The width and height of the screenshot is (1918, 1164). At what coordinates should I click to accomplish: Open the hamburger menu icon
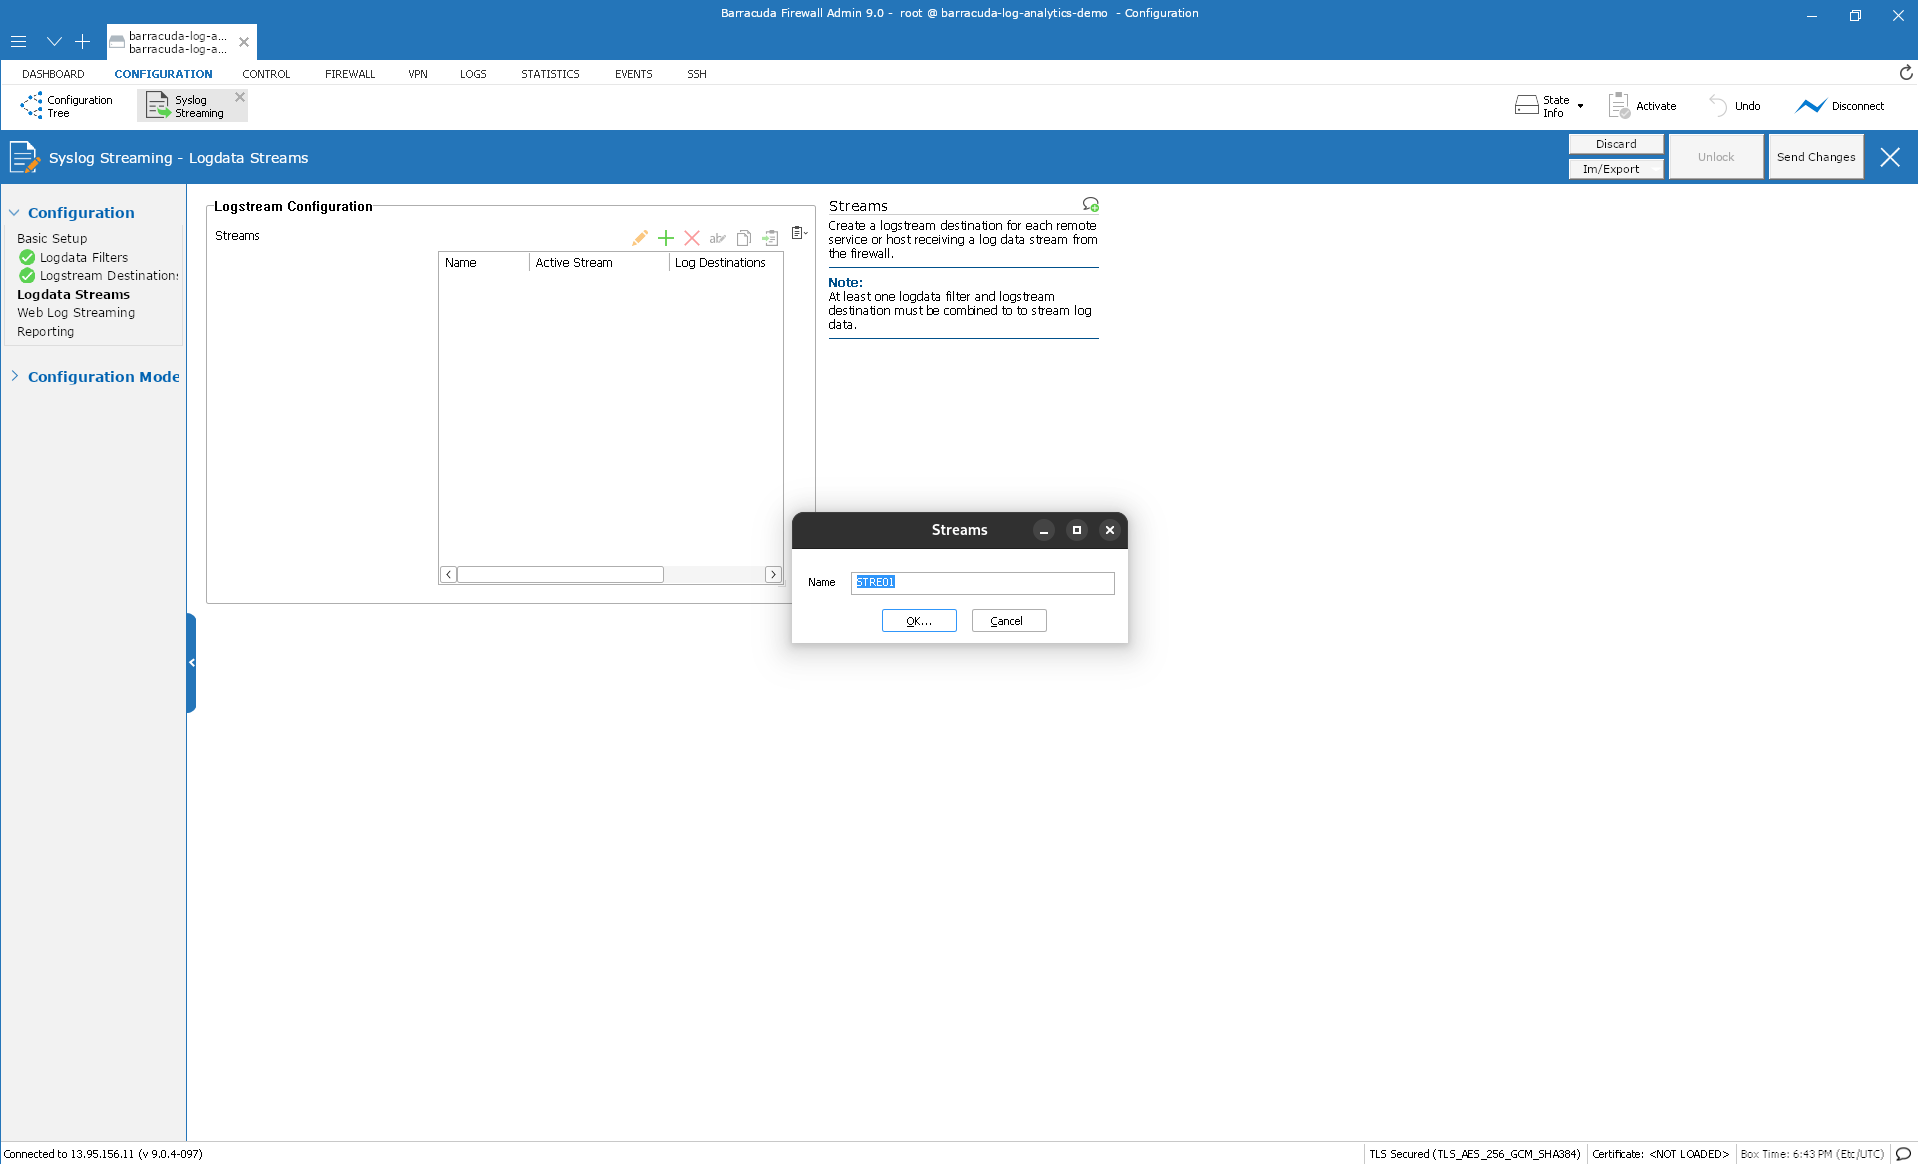click(18, 42)
